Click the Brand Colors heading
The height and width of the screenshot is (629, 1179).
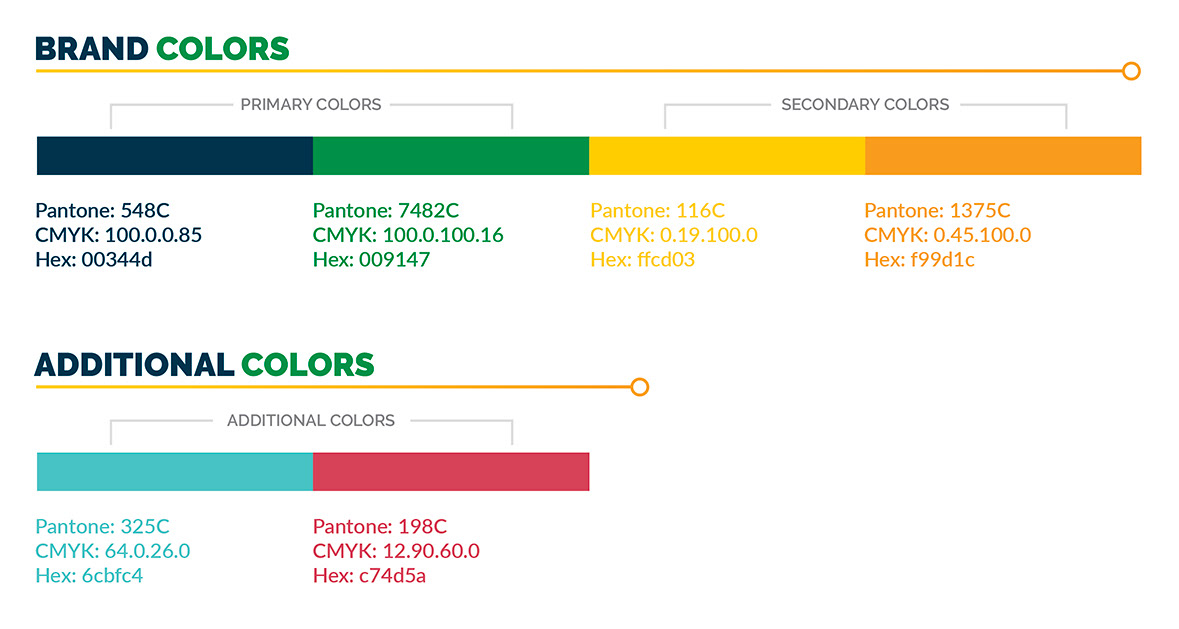click(162, 48)
